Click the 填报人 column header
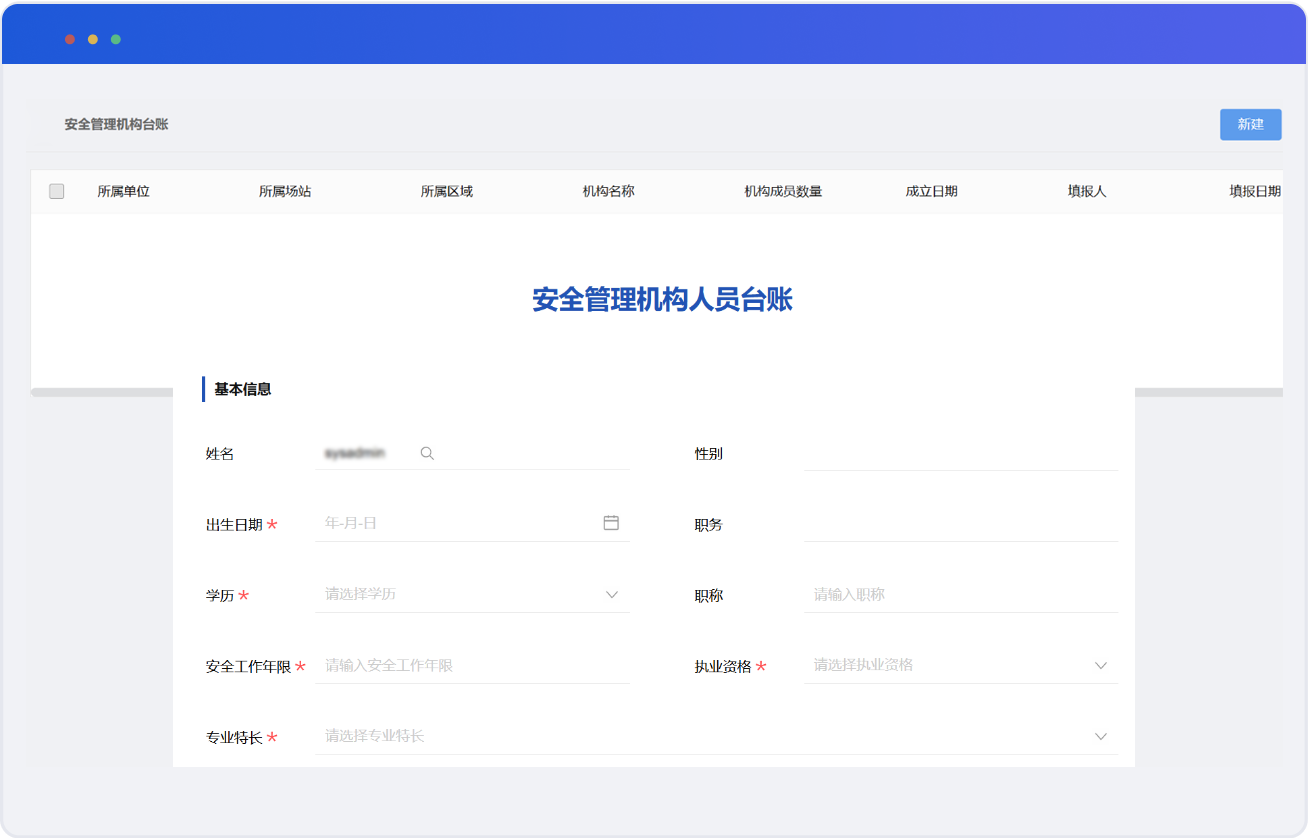The image size is (1308, 838). click(1086, 191)
